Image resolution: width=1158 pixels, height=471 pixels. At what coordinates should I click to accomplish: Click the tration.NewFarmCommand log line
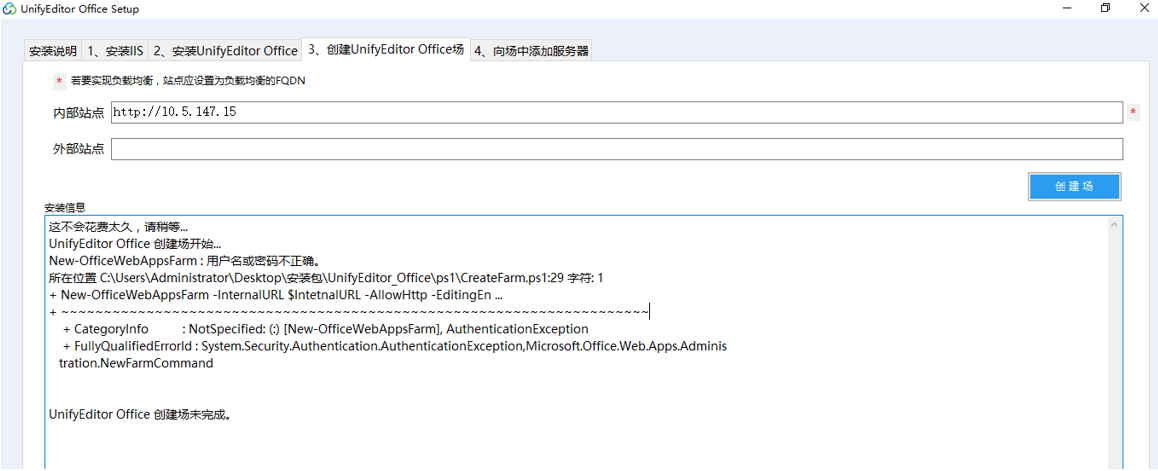click(136, 363)
